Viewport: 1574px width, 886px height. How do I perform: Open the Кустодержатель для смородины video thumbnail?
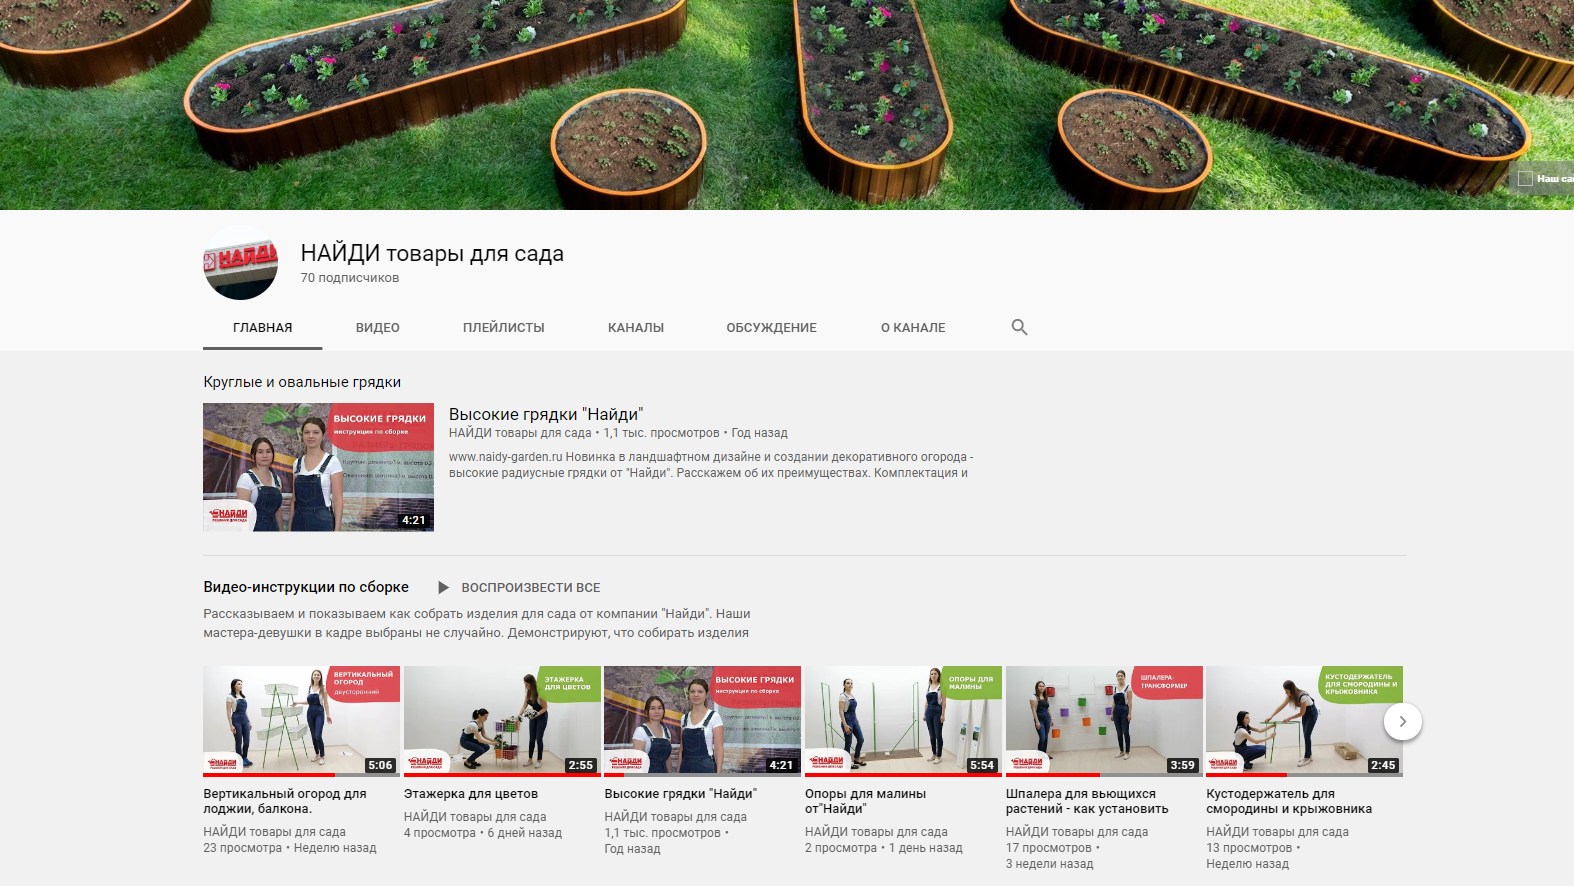(1304, 721)
